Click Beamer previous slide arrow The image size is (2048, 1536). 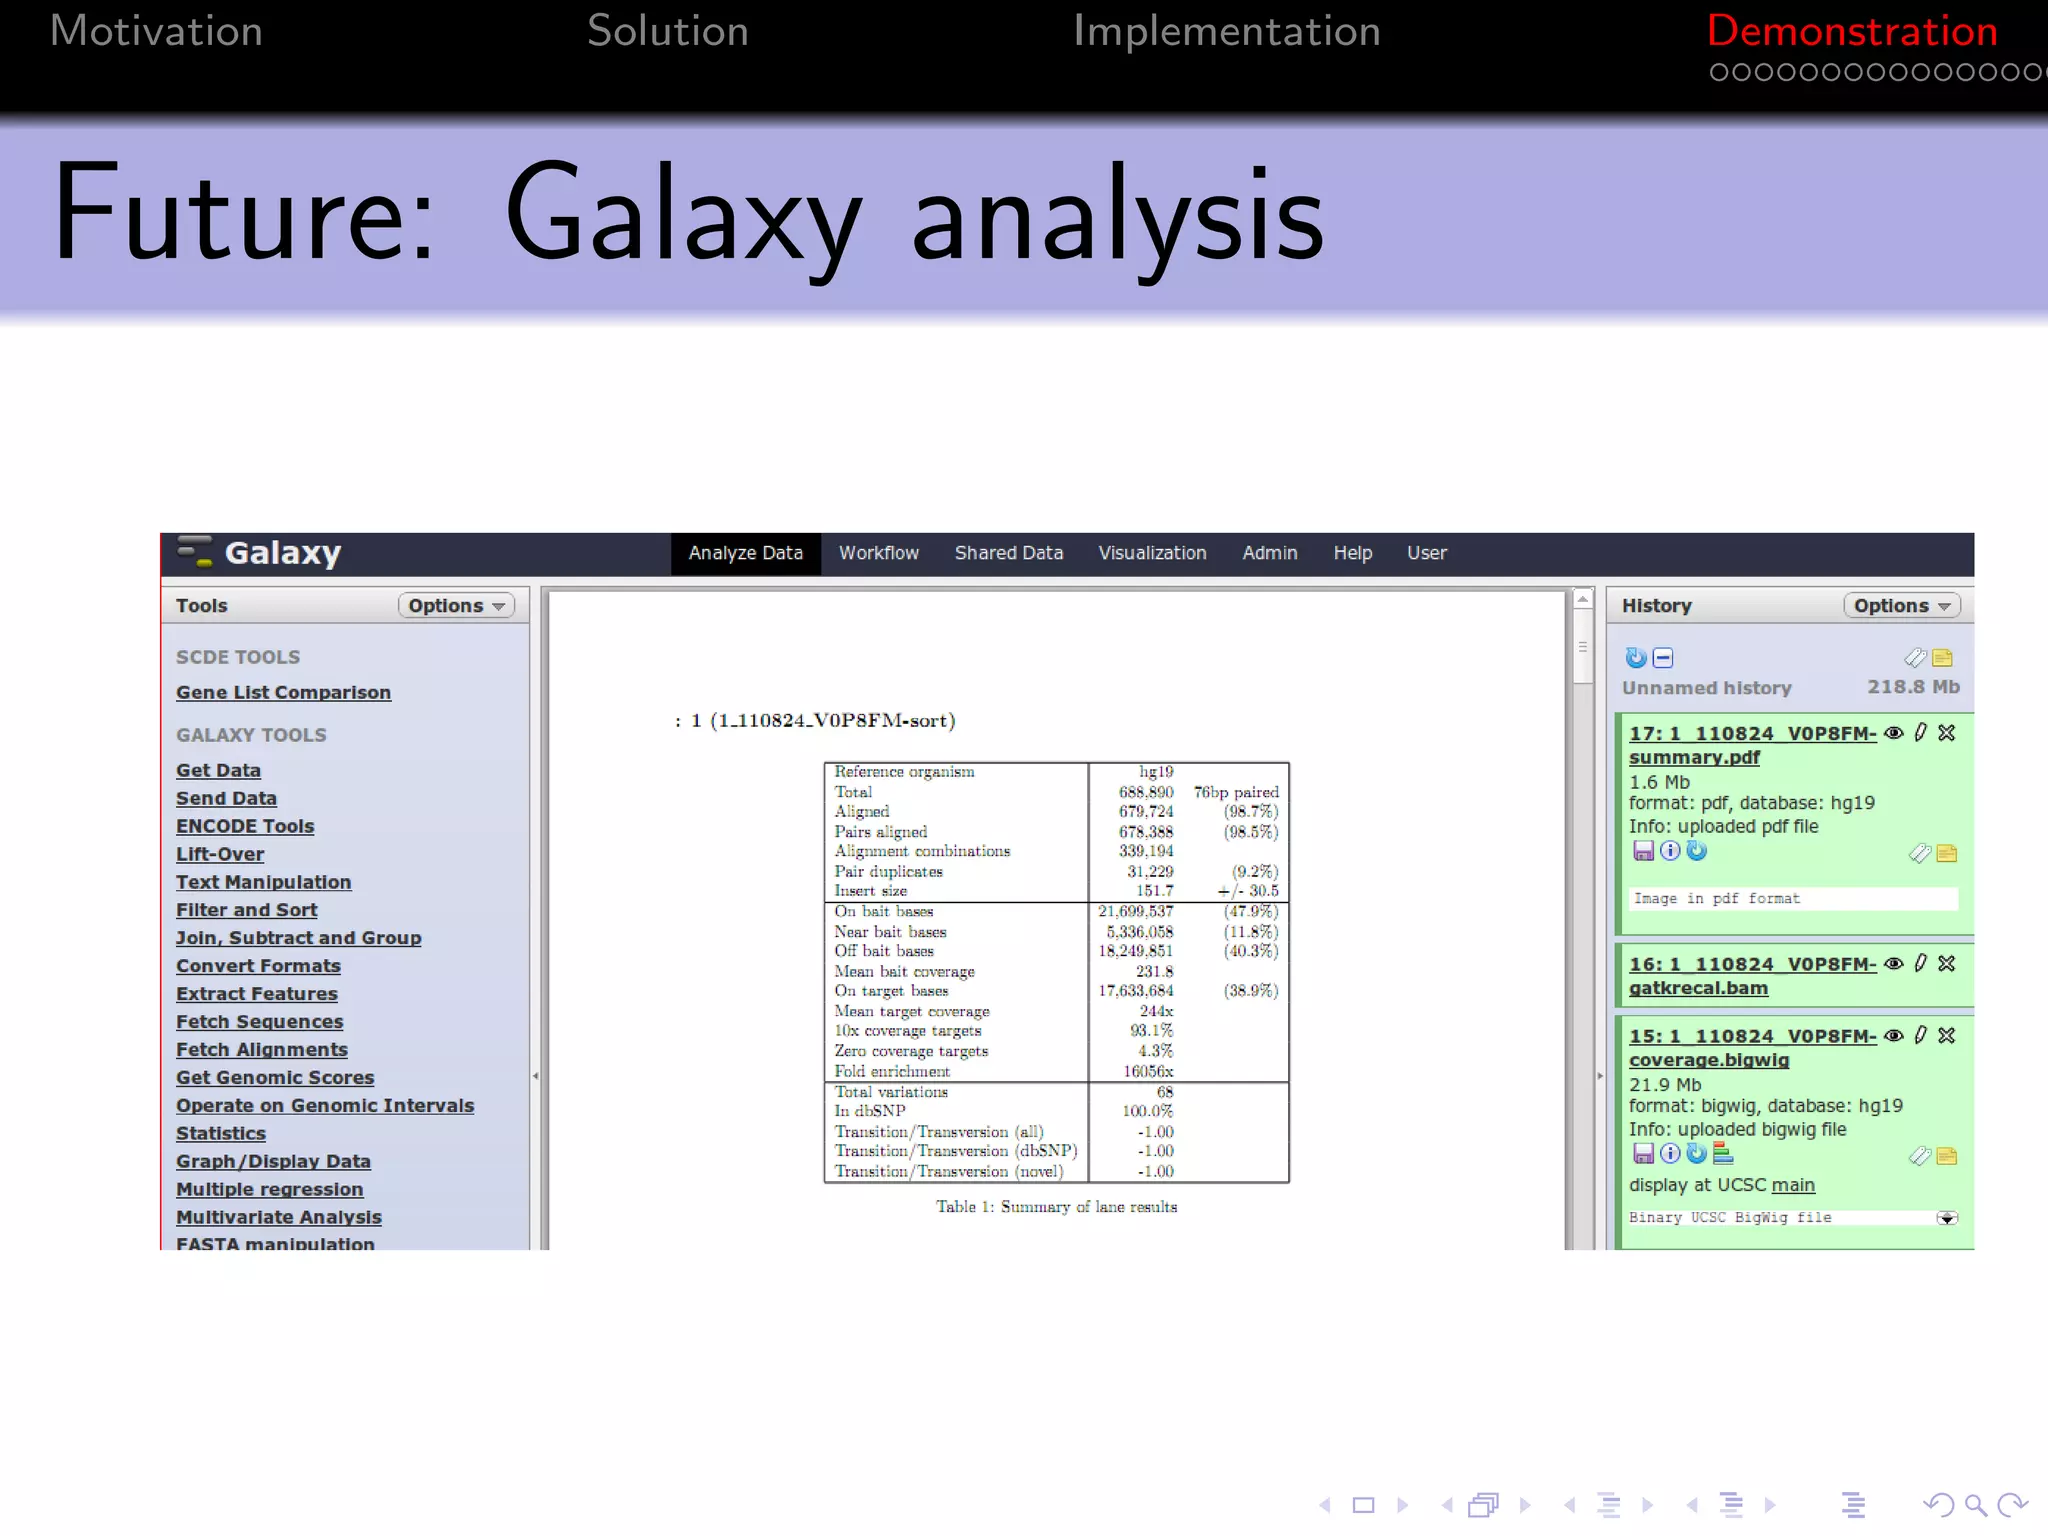click(1325, 1505)
